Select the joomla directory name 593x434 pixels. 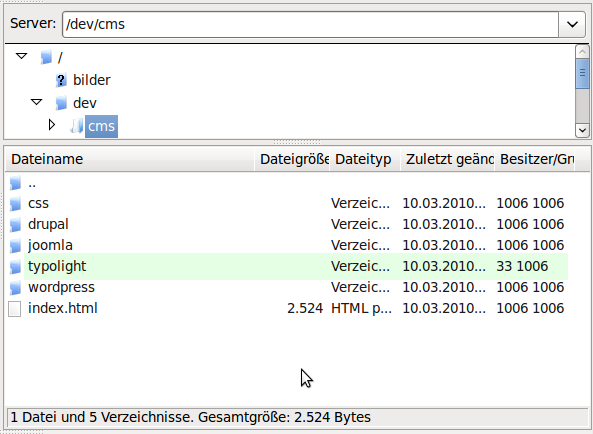pos(50,246)
